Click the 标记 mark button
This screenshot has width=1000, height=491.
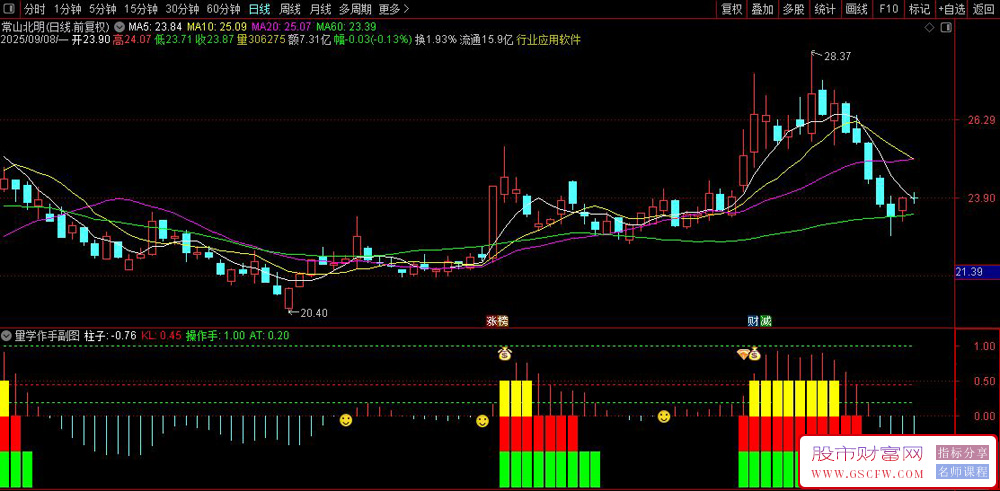pyautogui.click(x=919, y=9)
